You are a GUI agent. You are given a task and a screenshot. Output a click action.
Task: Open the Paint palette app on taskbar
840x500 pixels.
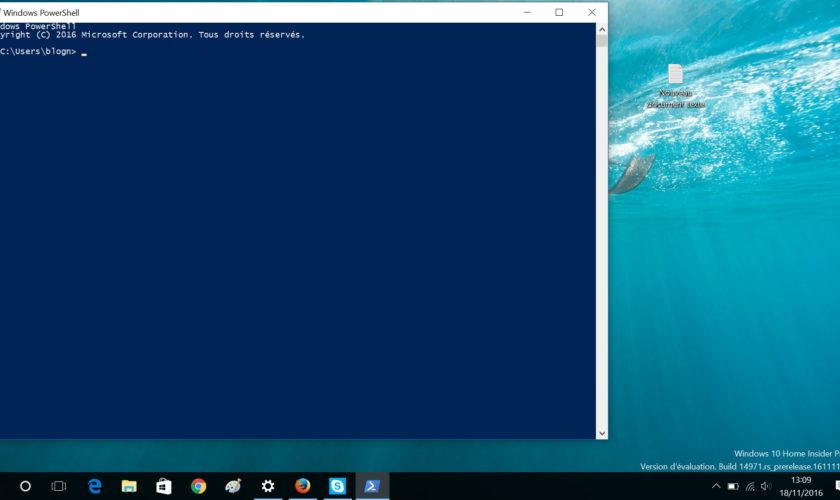233,486
